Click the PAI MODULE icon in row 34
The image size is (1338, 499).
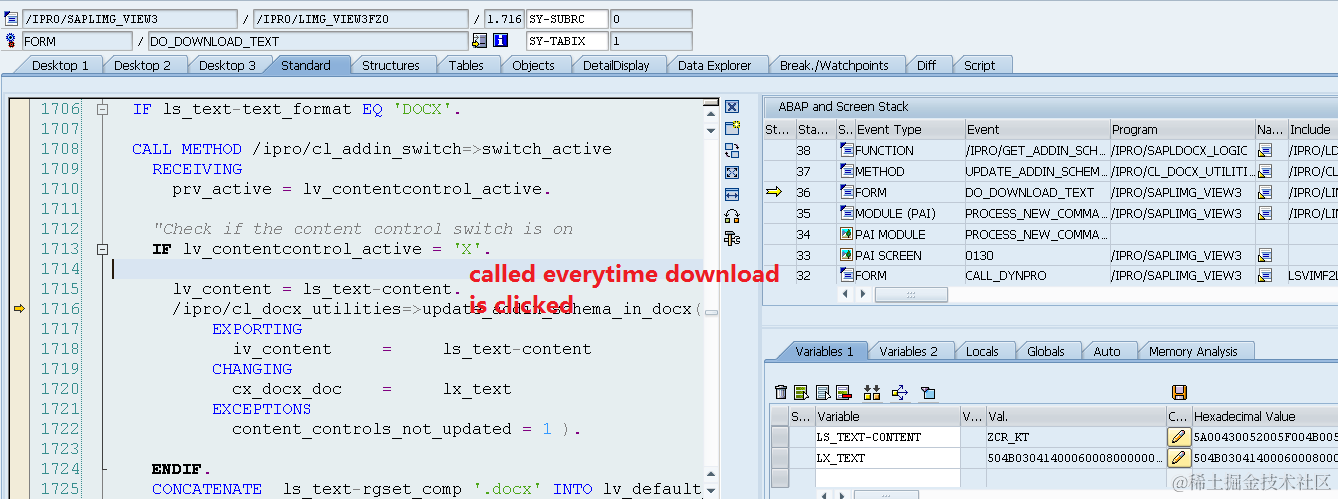coord(846,234)
